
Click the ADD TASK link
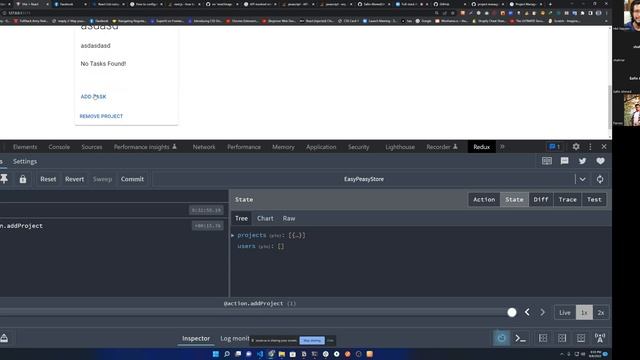coord(93,97)
